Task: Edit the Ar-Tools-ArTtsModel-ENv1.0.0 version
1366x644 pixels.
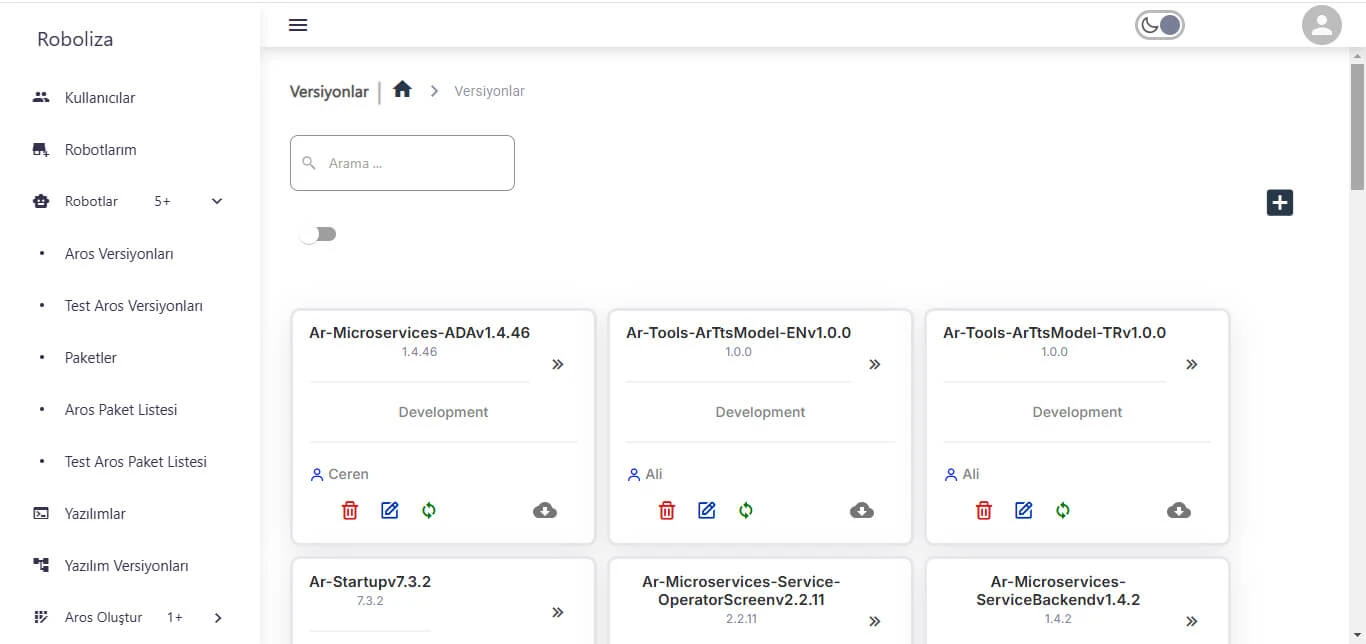Action: coord(707,511)
